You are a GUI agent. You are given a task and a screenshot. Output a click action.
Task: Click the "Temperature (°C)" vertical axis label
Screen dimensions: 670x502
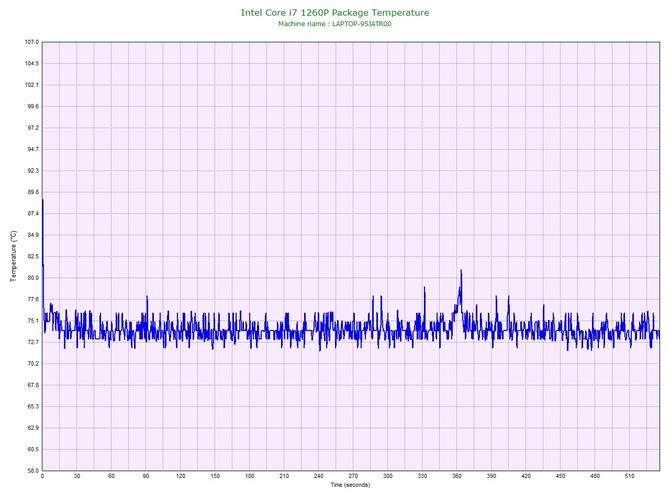[14, 256]
